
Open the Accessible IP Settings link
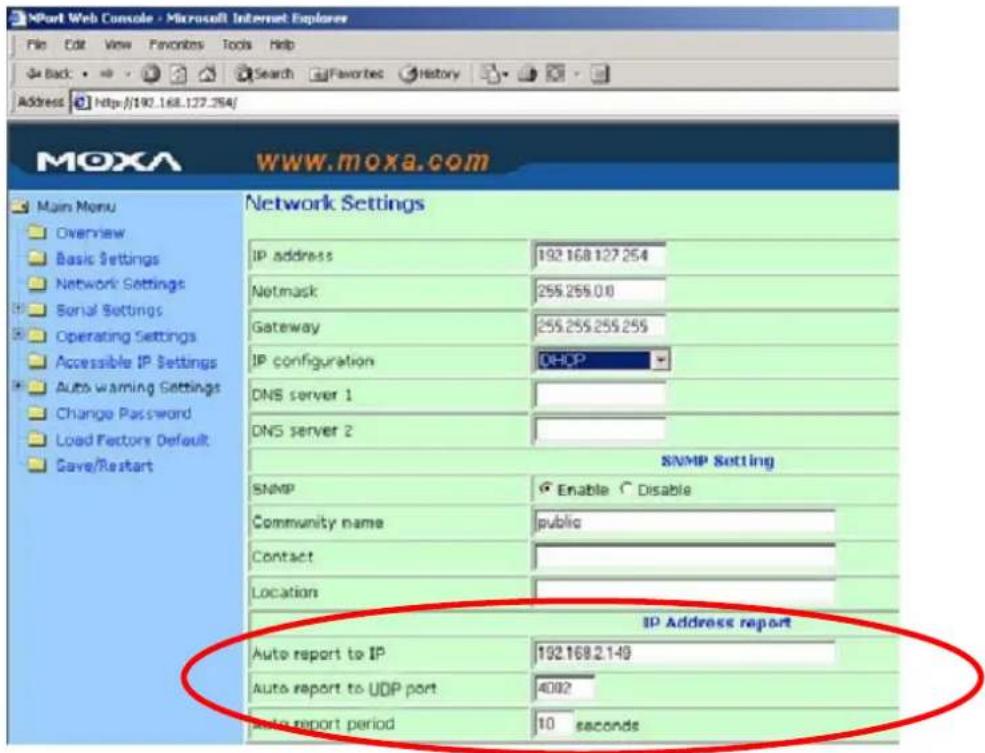[136, 362]
